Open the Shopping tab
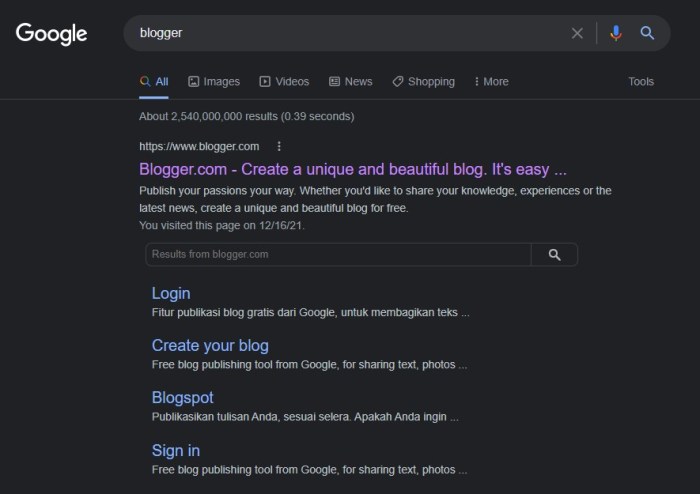This screenshot has height=494, width=700. point(423,82)
